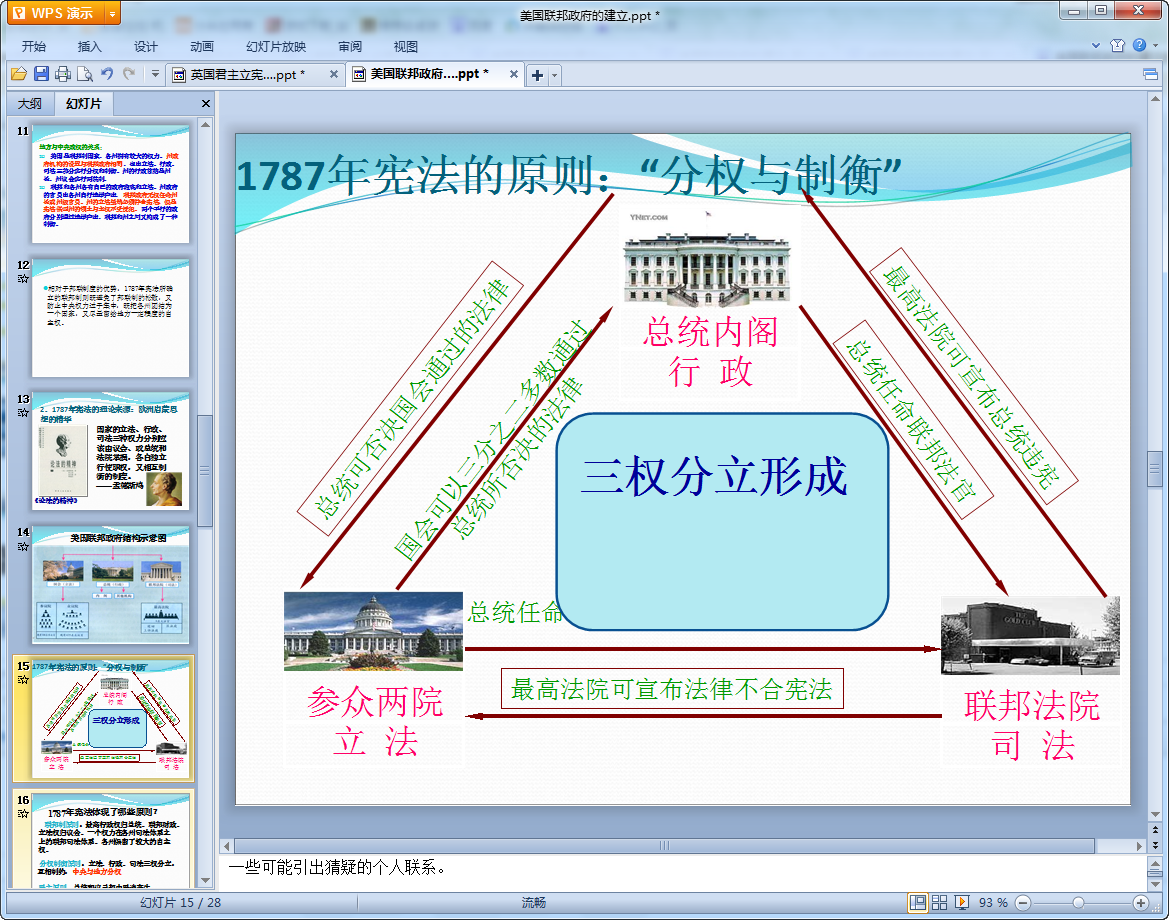Go to next slide double-arrow button

click(1156, 845)
